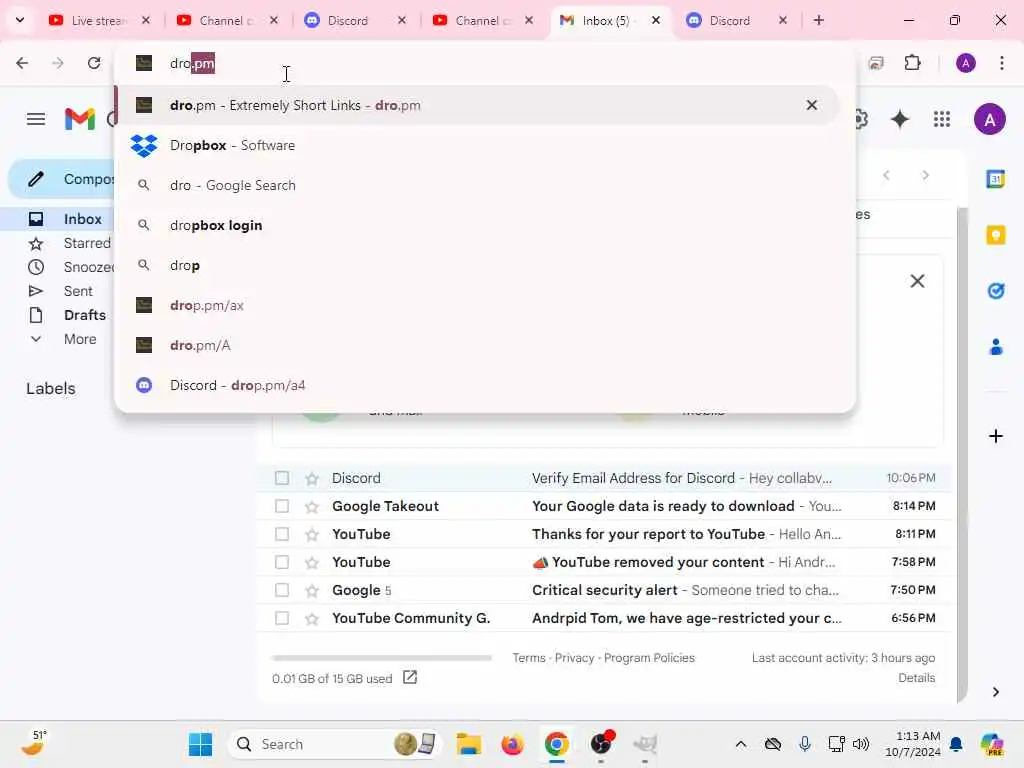Screen dimensions: 1024x768
Task: Go to previous page of emails
Action: click(886, 175)
